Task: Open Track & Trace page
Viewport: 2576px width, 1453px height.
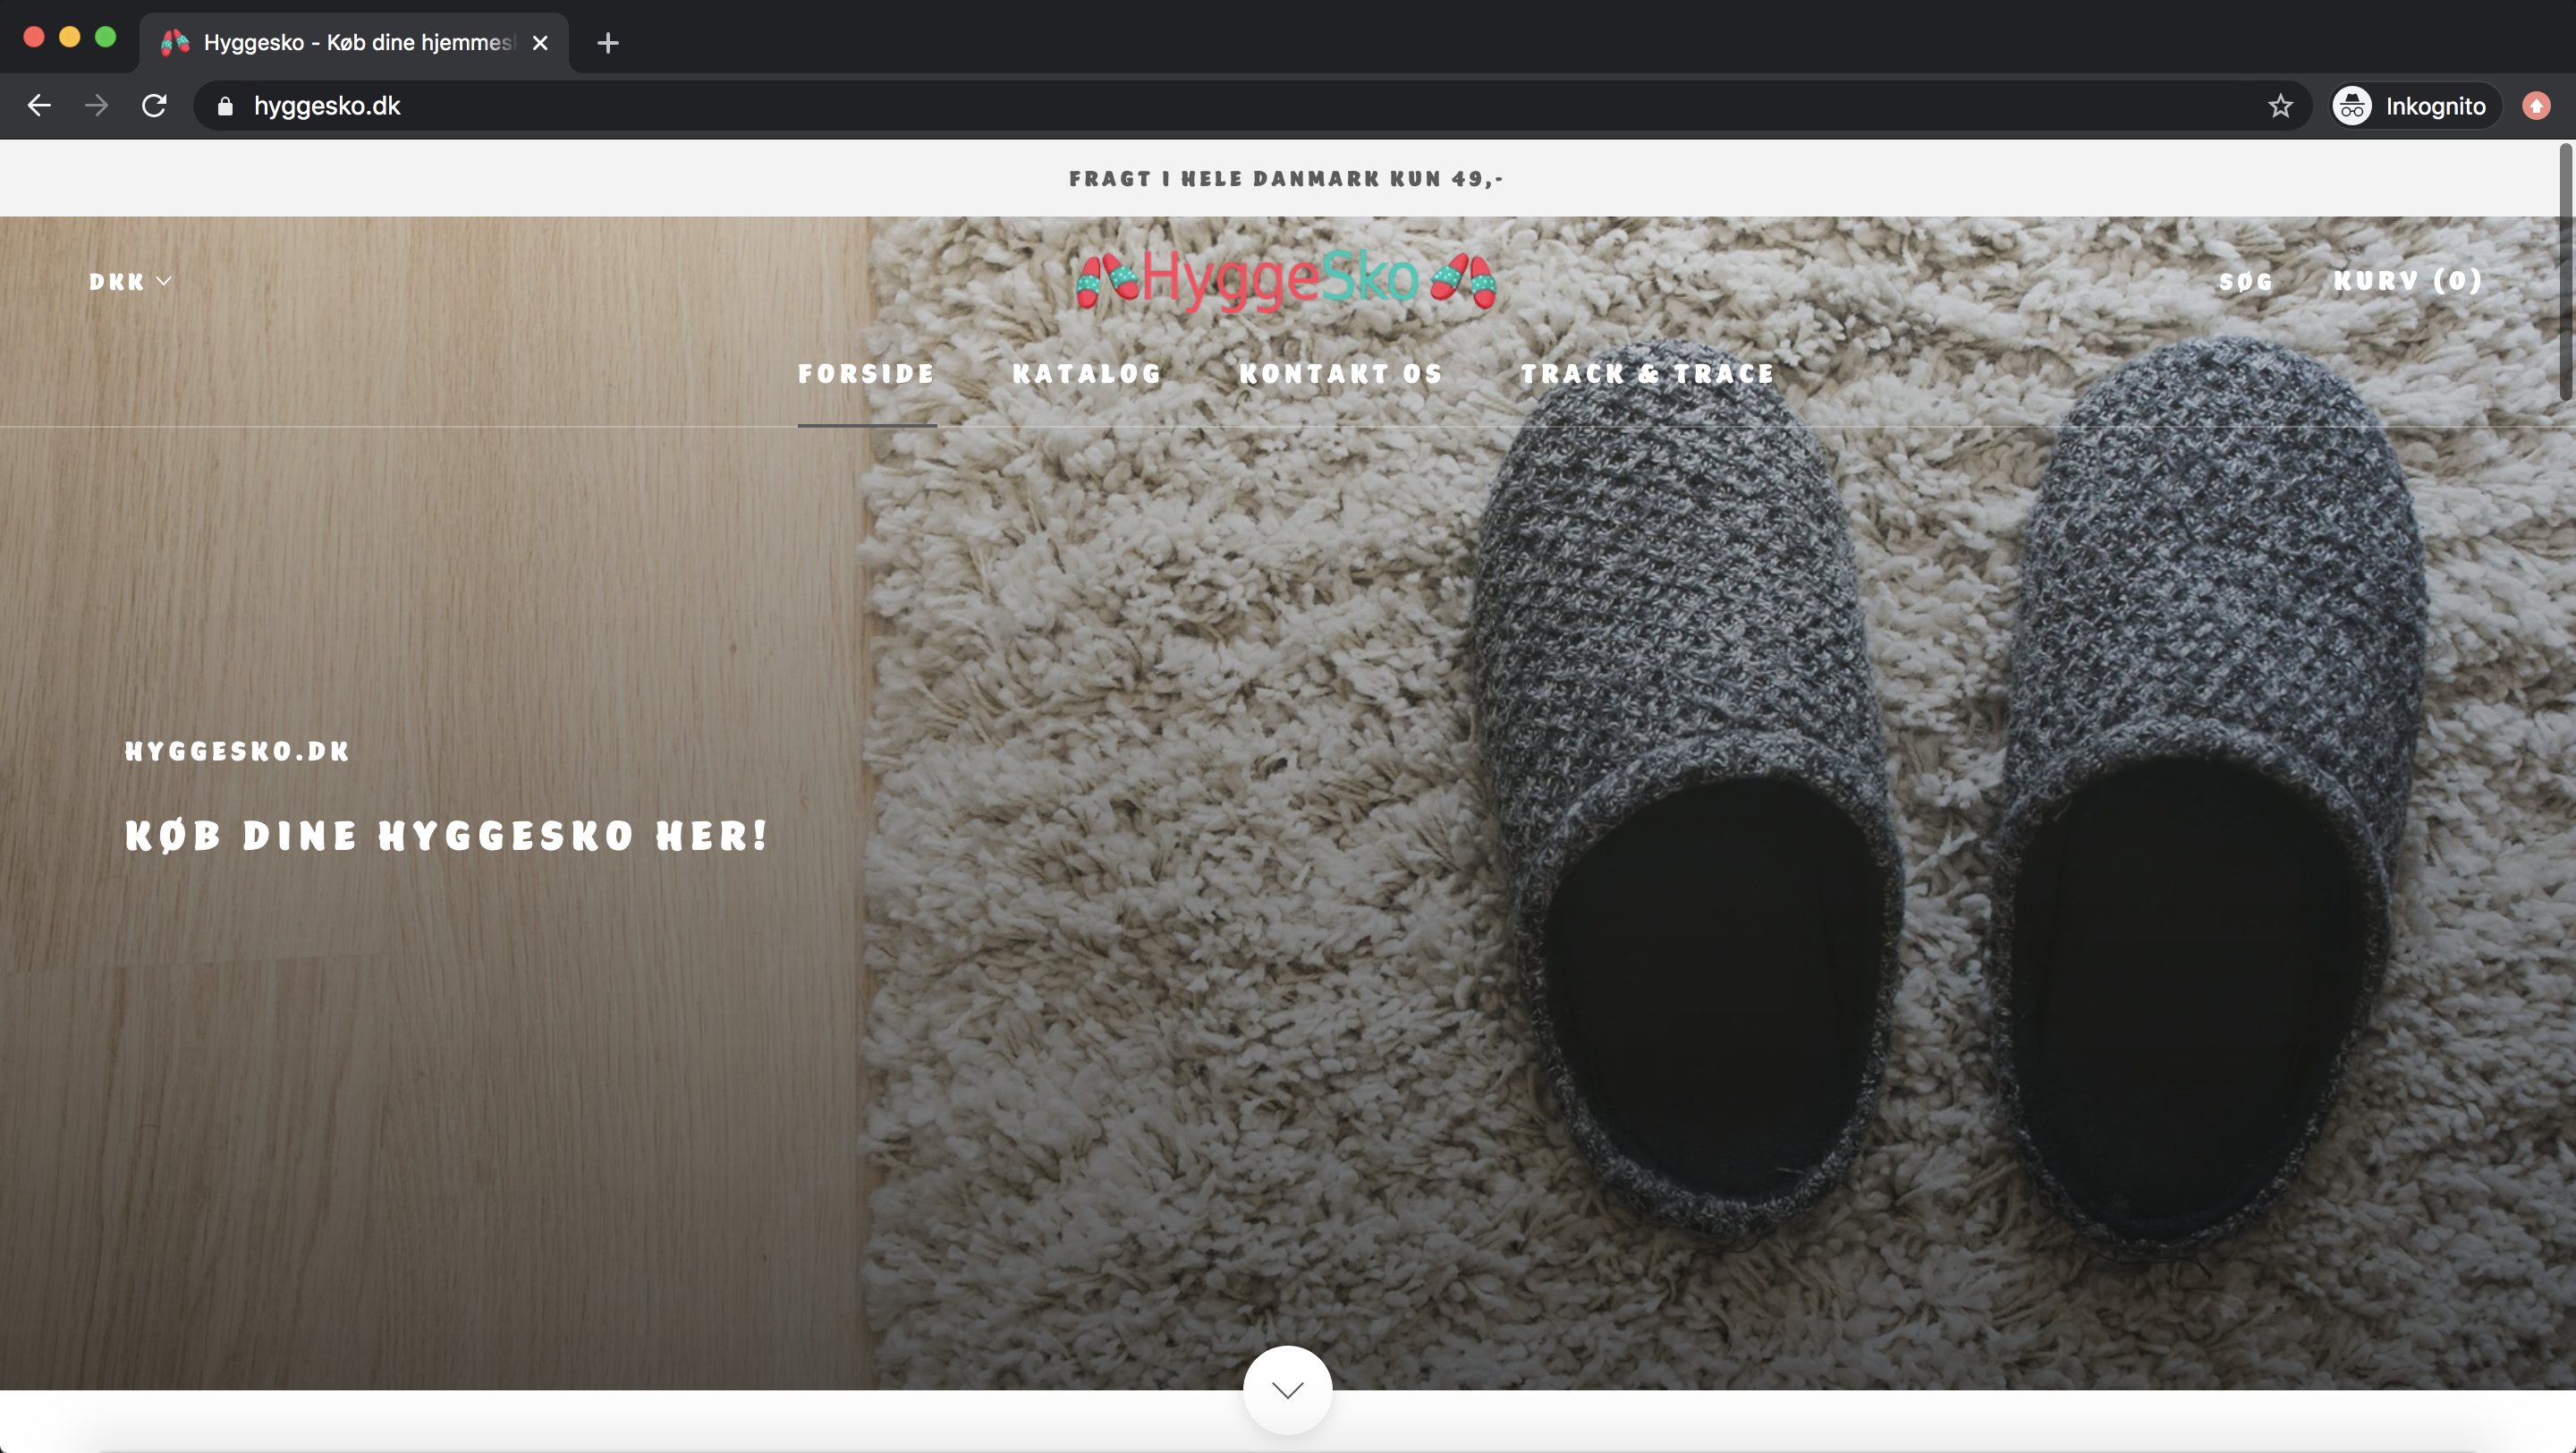Action: 1647,374
